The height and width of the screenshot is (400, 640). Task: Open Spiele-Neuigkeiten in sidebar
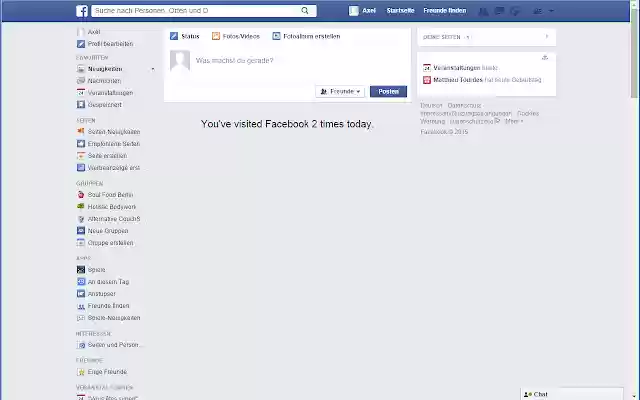pos(114,318)
